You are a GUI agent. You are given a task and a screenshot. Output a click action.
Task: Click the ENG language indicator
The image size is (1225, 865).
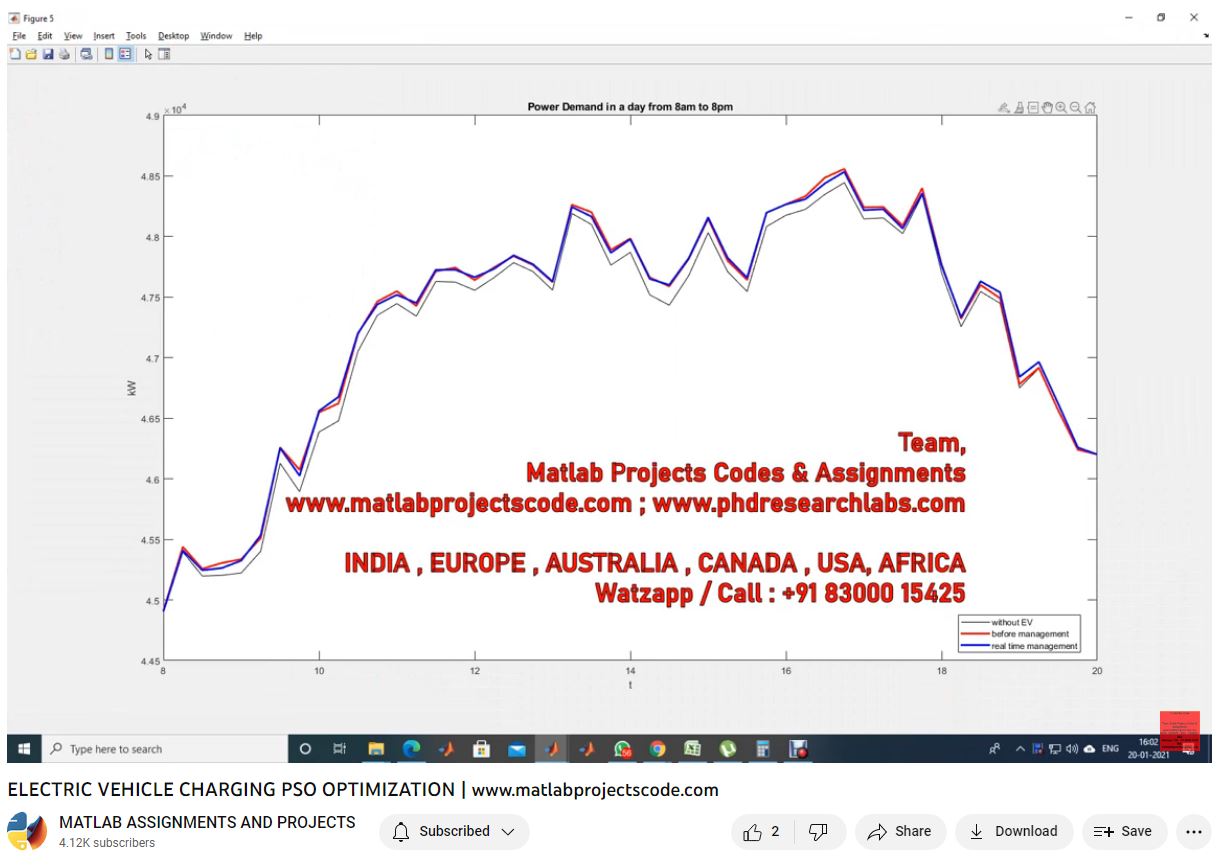[1110, 748]
